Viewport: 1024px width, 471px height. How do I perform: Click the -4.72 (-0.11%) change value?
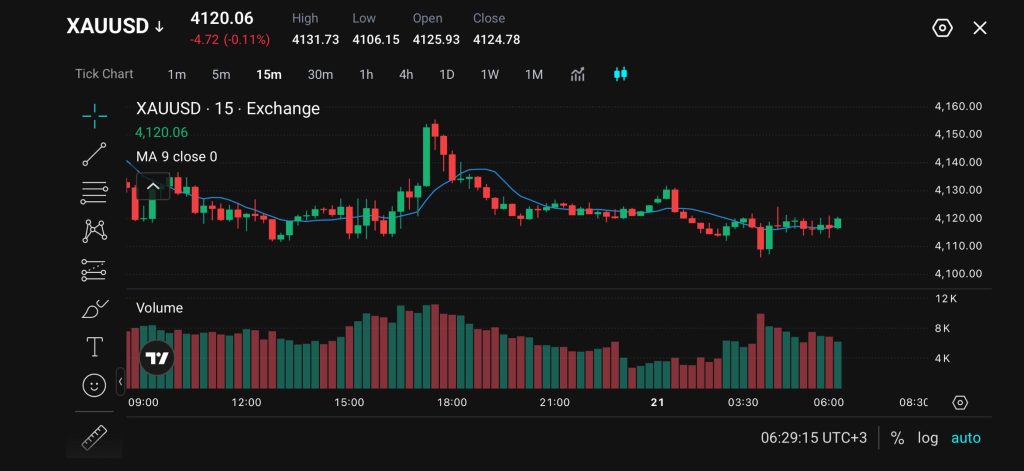click(x=230, y=40)
